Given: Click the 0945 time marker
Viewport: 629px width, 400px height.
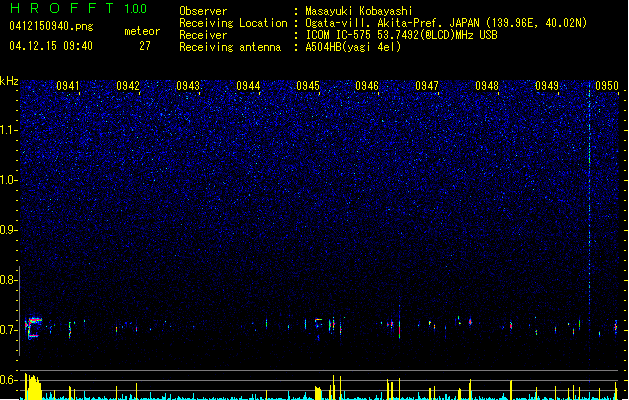Looking at the screenshot, I should [x=308, y=86].
